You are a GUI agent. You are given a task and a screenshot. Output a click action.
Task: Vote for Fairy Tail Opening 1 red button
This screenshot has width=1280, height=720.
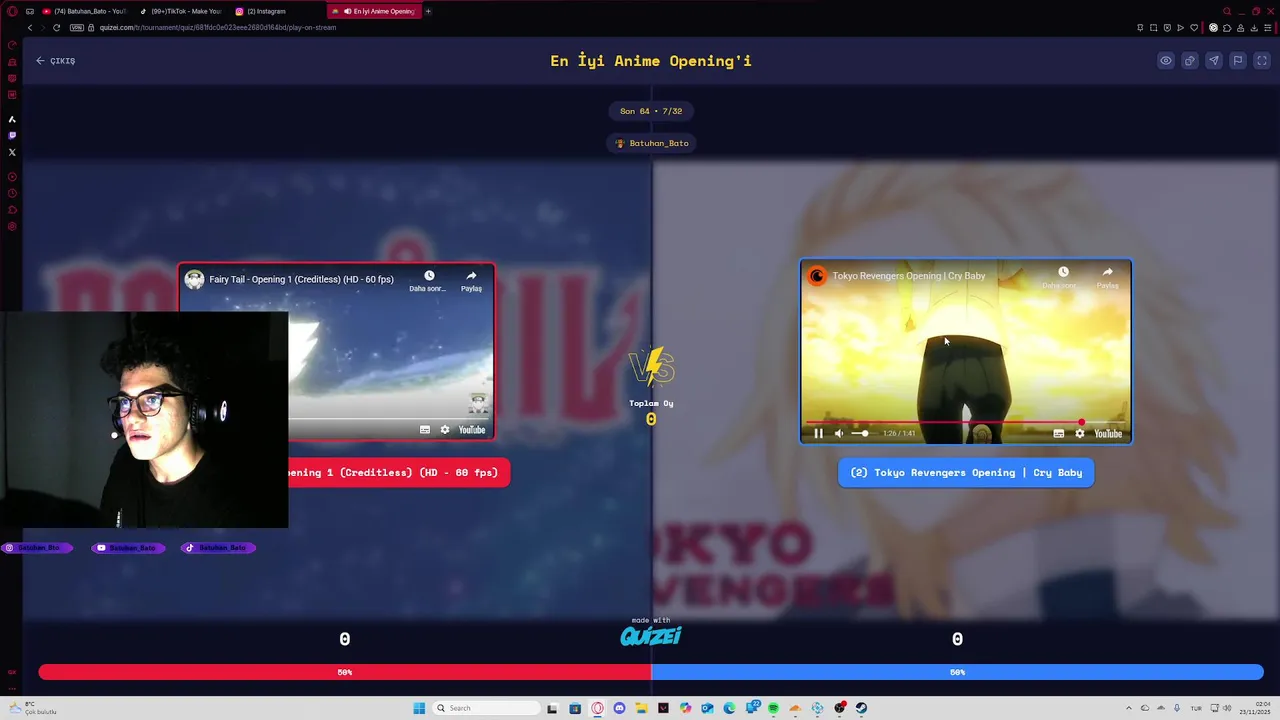click(399, 473)
